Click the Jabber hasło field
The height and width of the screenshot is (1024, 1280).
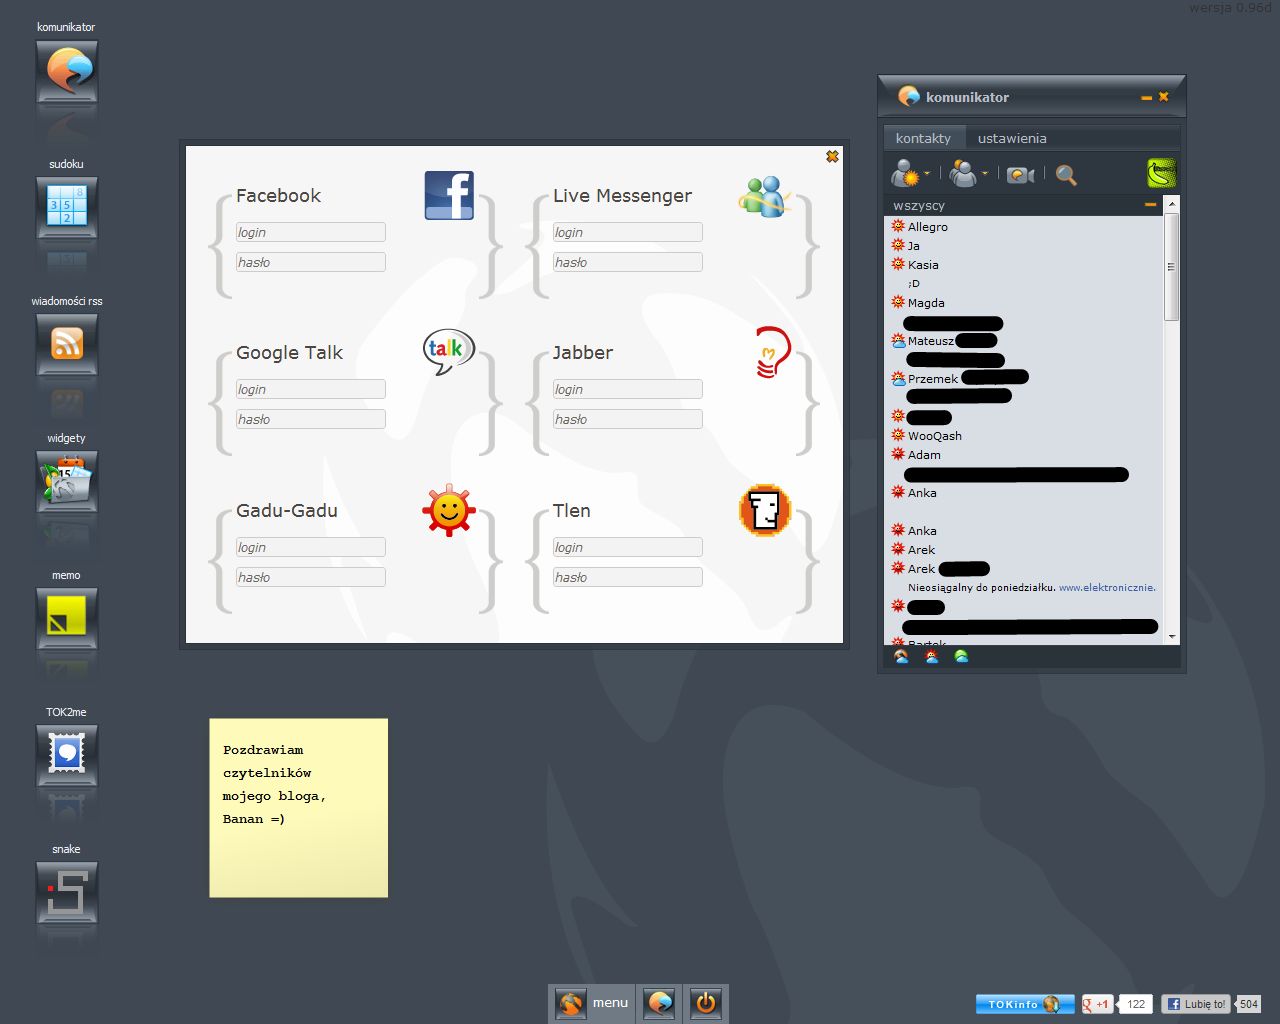tap(627, 419)
